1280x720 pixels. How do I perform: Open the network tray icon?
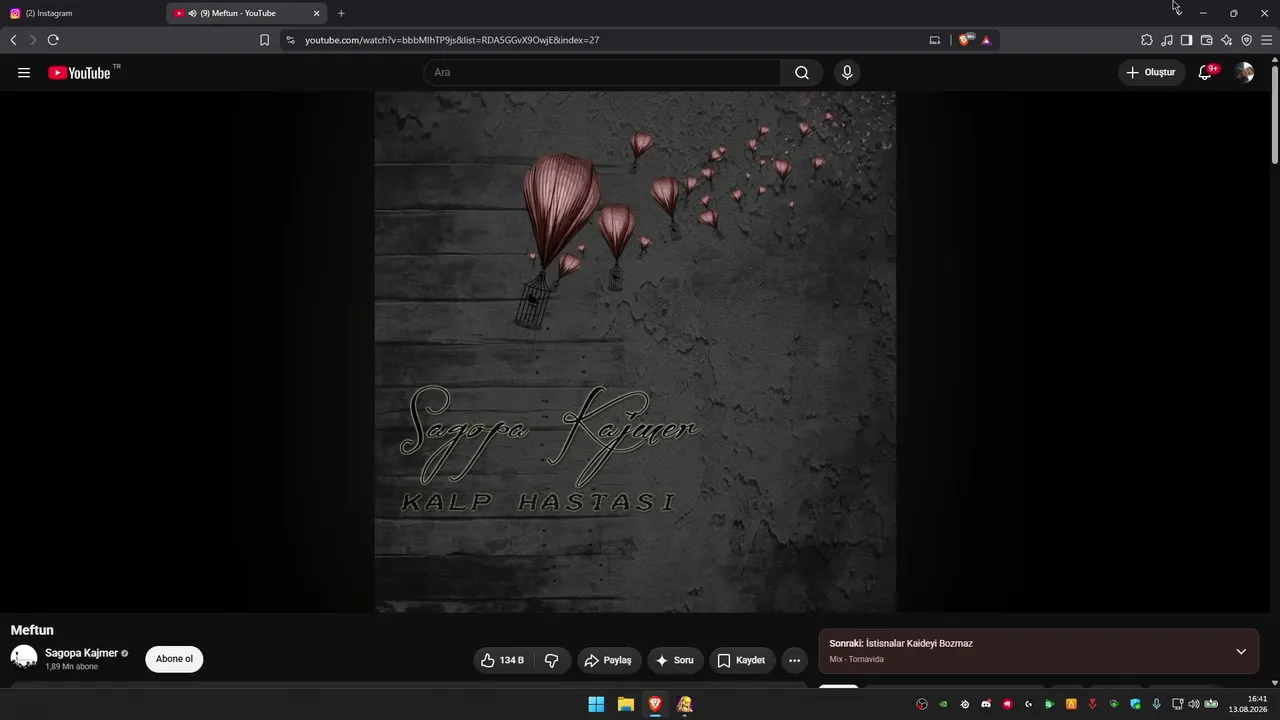pyautogui.click(x=1178, y=704)
